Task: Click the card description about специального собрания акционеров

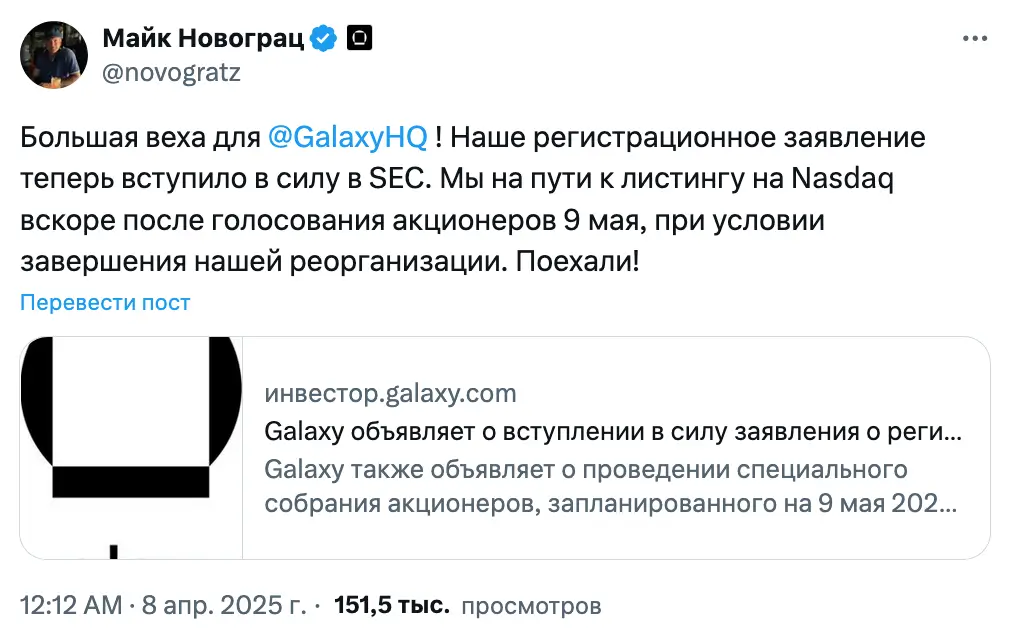Action: (x=610, y=486)
